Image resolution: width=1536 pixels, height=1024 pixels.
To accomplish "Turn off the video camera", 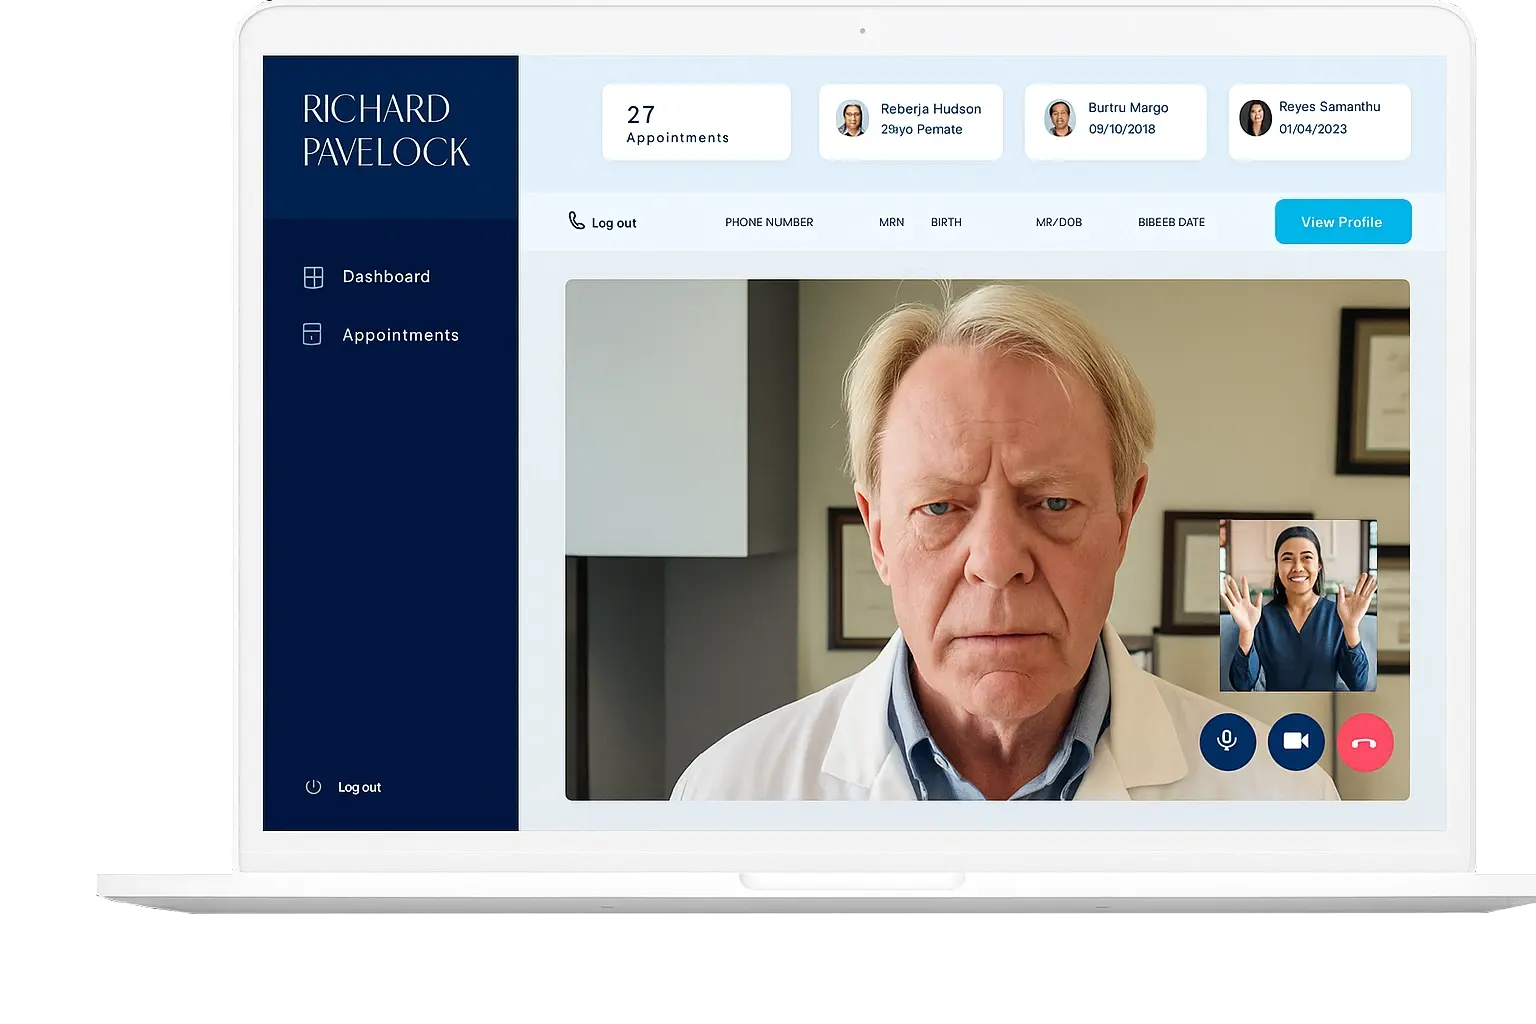I will 1296,742.
